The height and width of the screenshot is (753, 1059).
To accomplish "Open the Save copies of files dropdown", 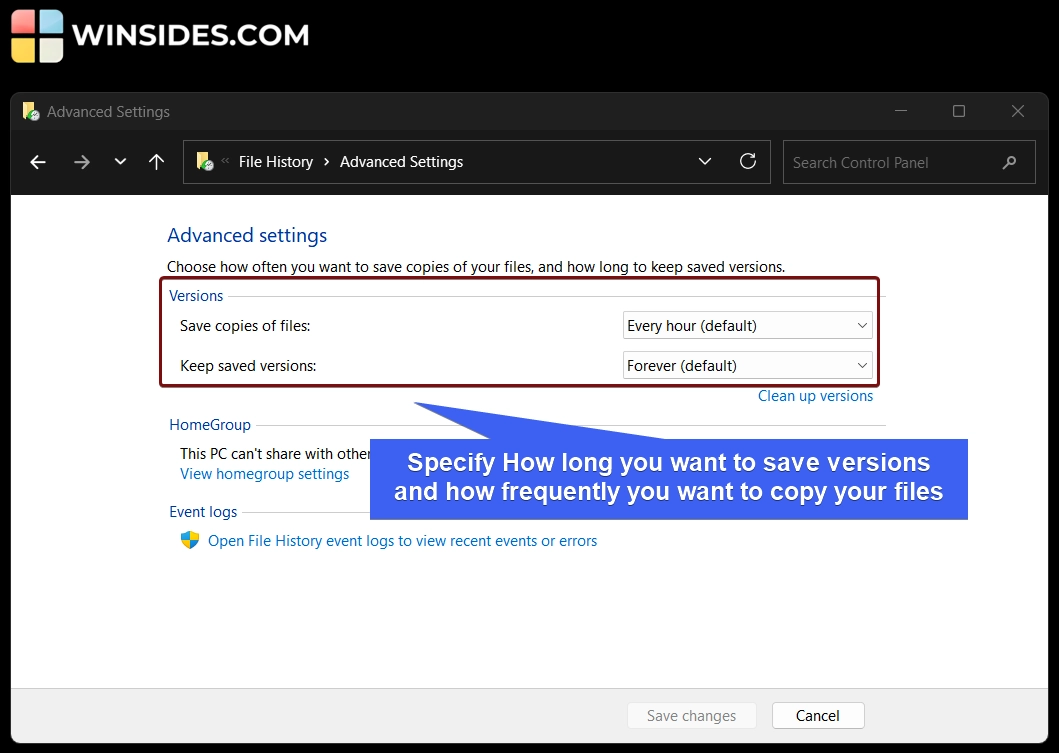I will point(747,326).
